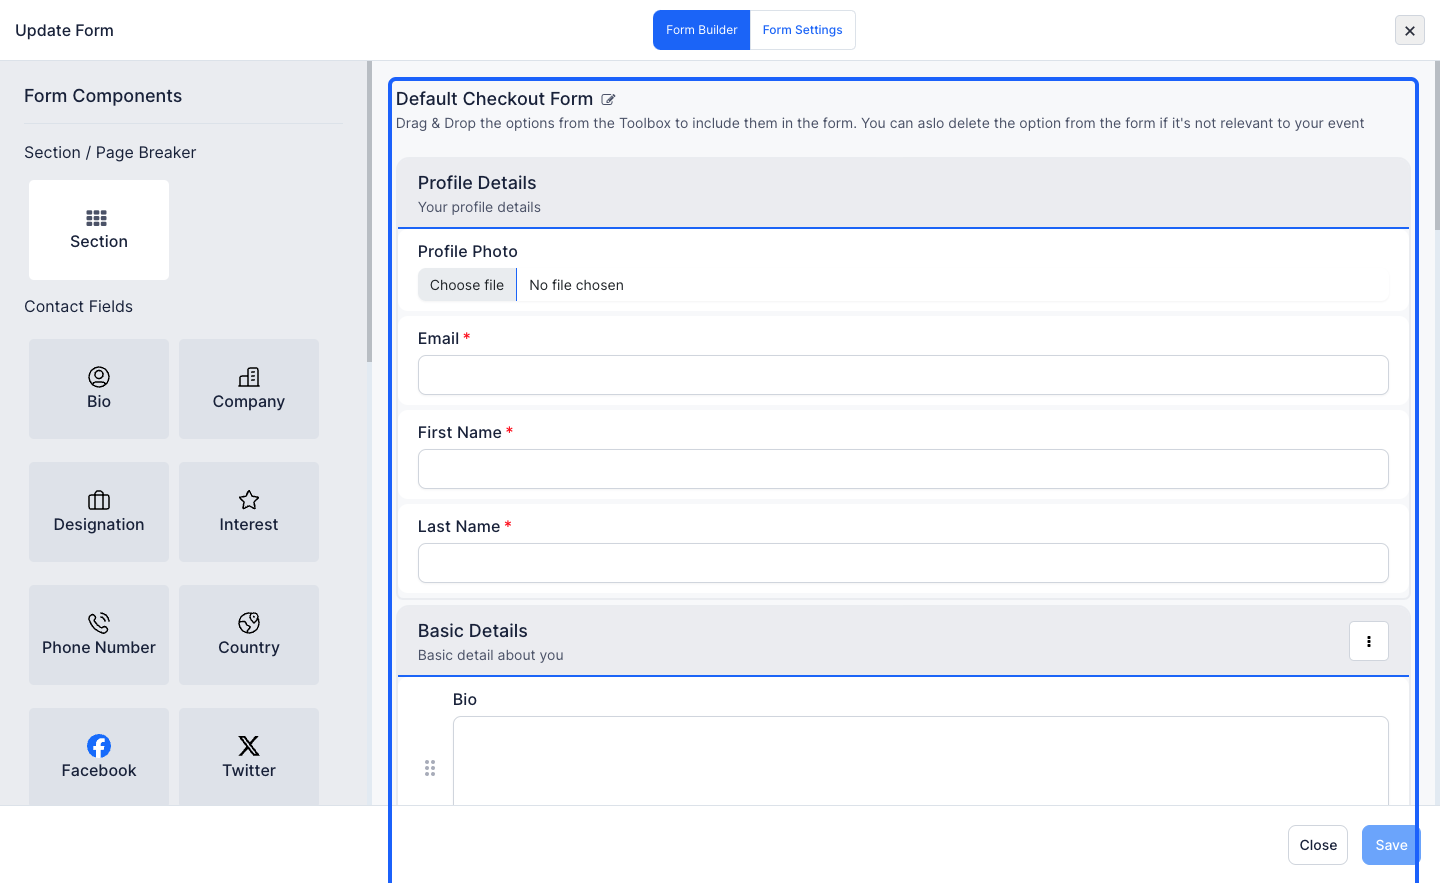Click Choose file for Profile Photo
The height and width of the screenshot is (883, 1440).
click(x=467, y=285)
